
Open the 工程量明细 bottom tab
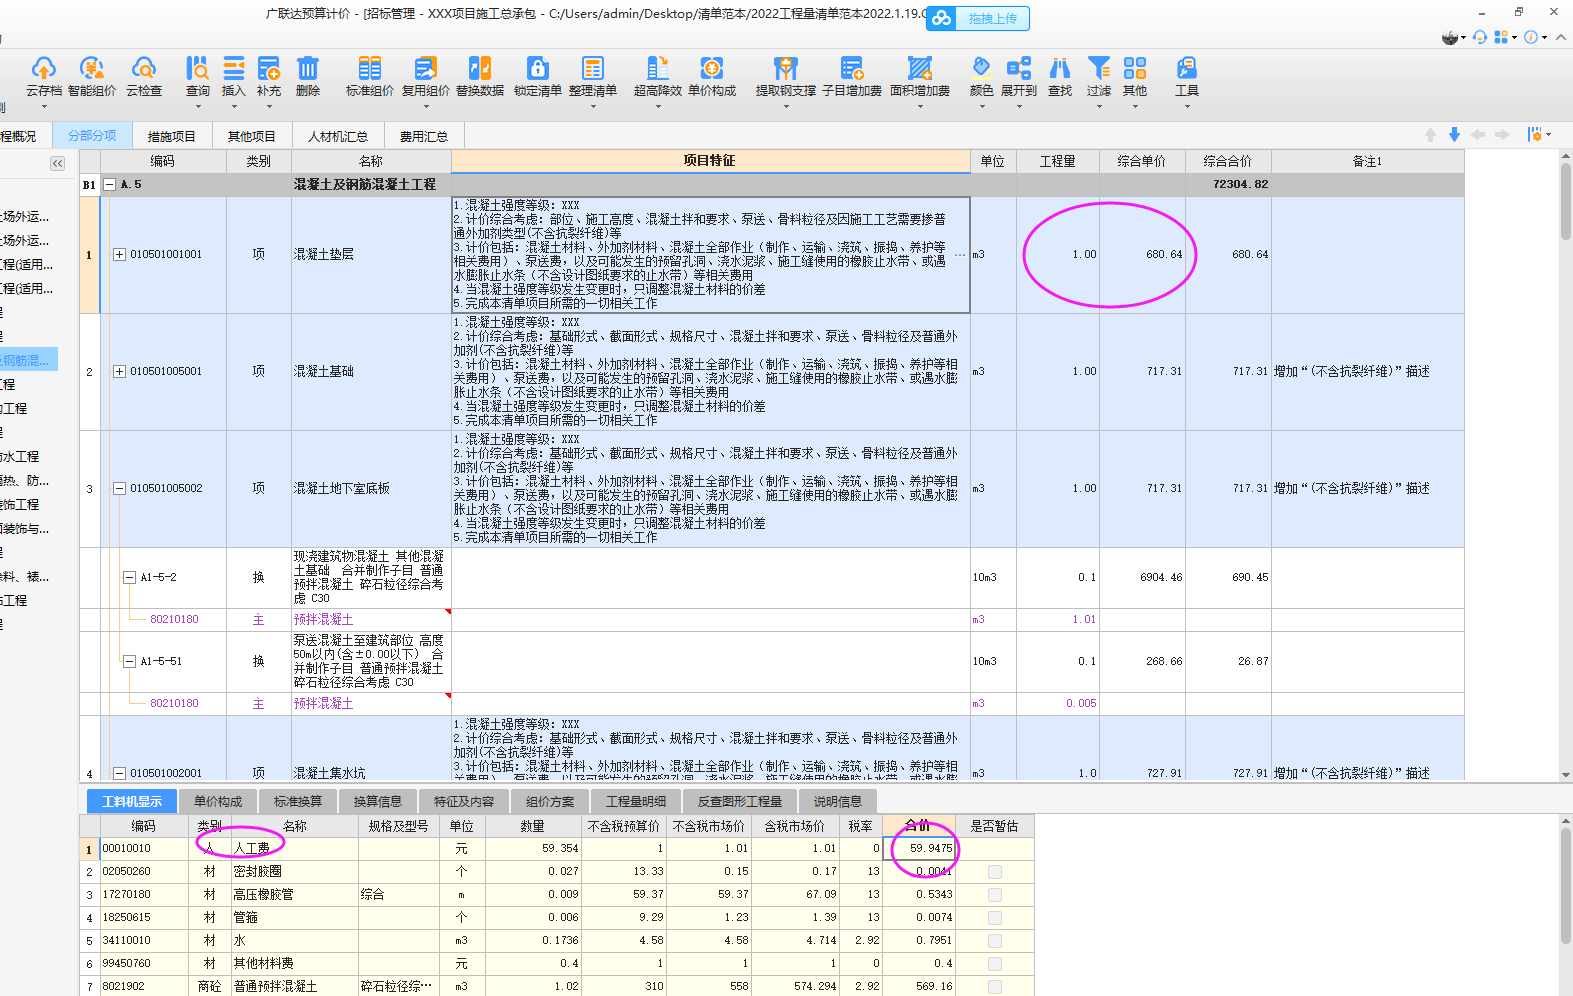coord(636,801)
